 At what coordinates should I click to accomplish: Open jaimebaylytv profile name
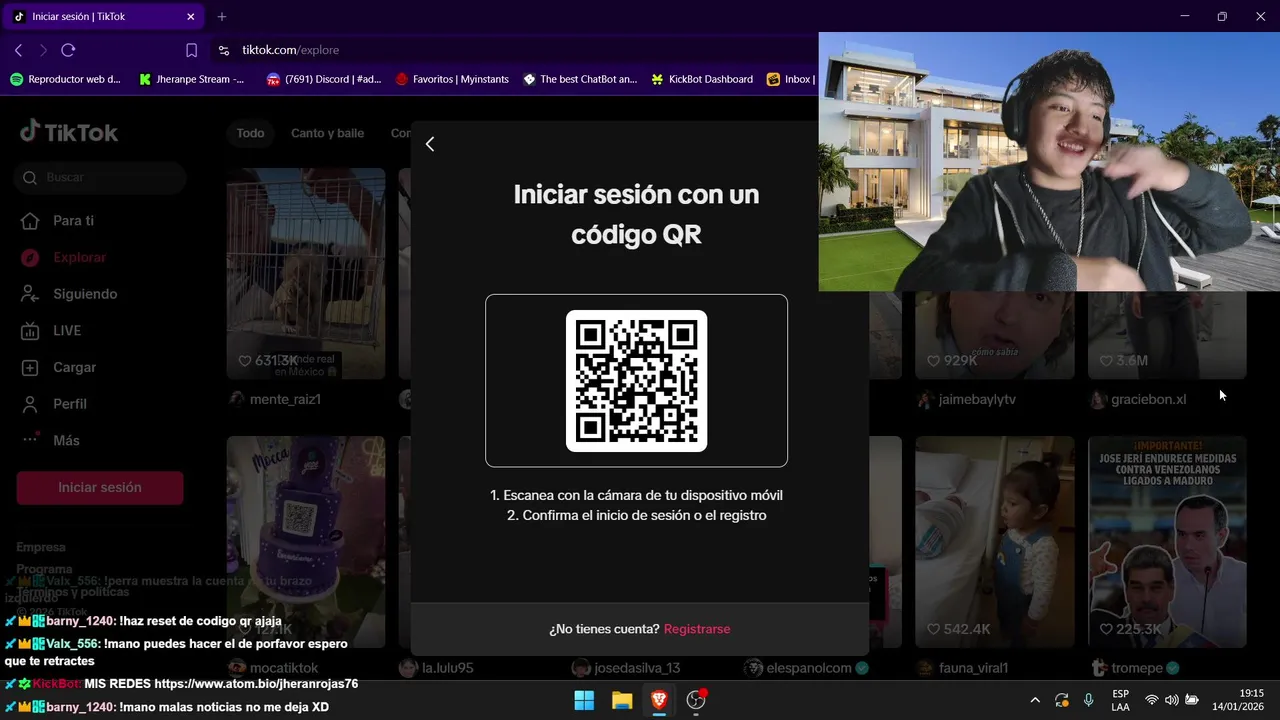[977, 400]
